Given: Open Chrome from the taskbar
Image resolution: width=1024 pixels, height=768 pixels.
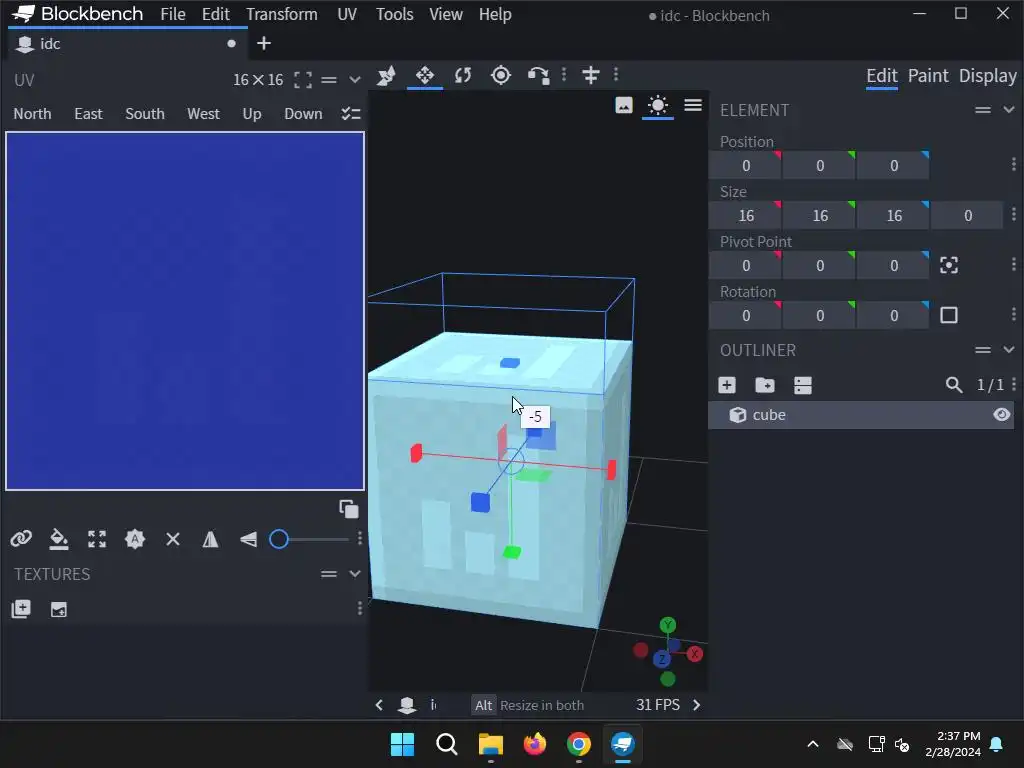Looking at the screenshot, I should coord(579,744).
